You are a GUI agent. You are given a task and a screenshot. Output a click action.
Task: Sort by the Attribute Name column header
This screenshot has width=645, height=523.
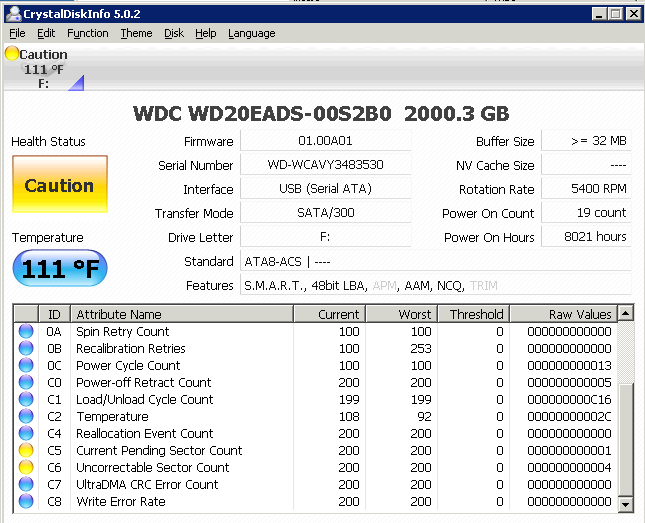click(x=182, y=314)
